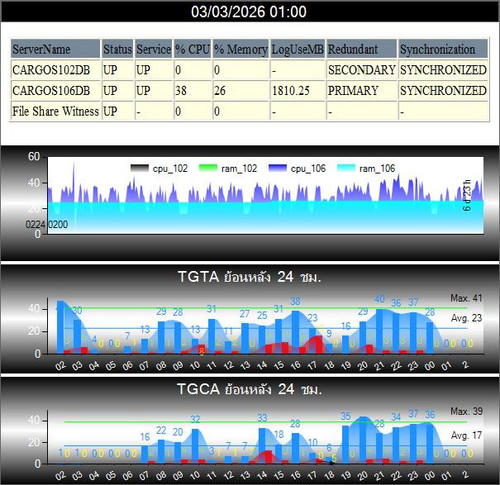Click the TGCA blue bar at hour 19

346,445
